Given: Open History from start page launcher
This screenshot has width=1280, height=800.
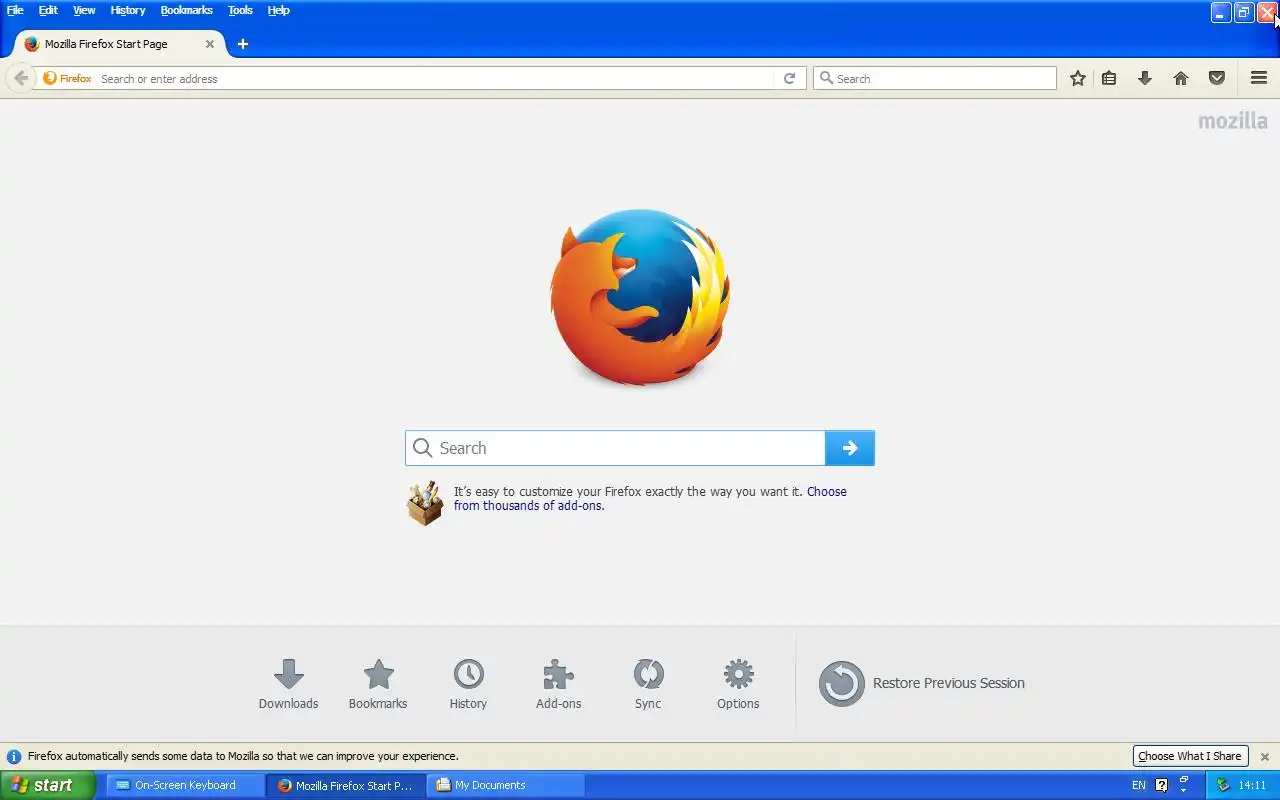Looking at the screenshot, I should click(468, 685).
